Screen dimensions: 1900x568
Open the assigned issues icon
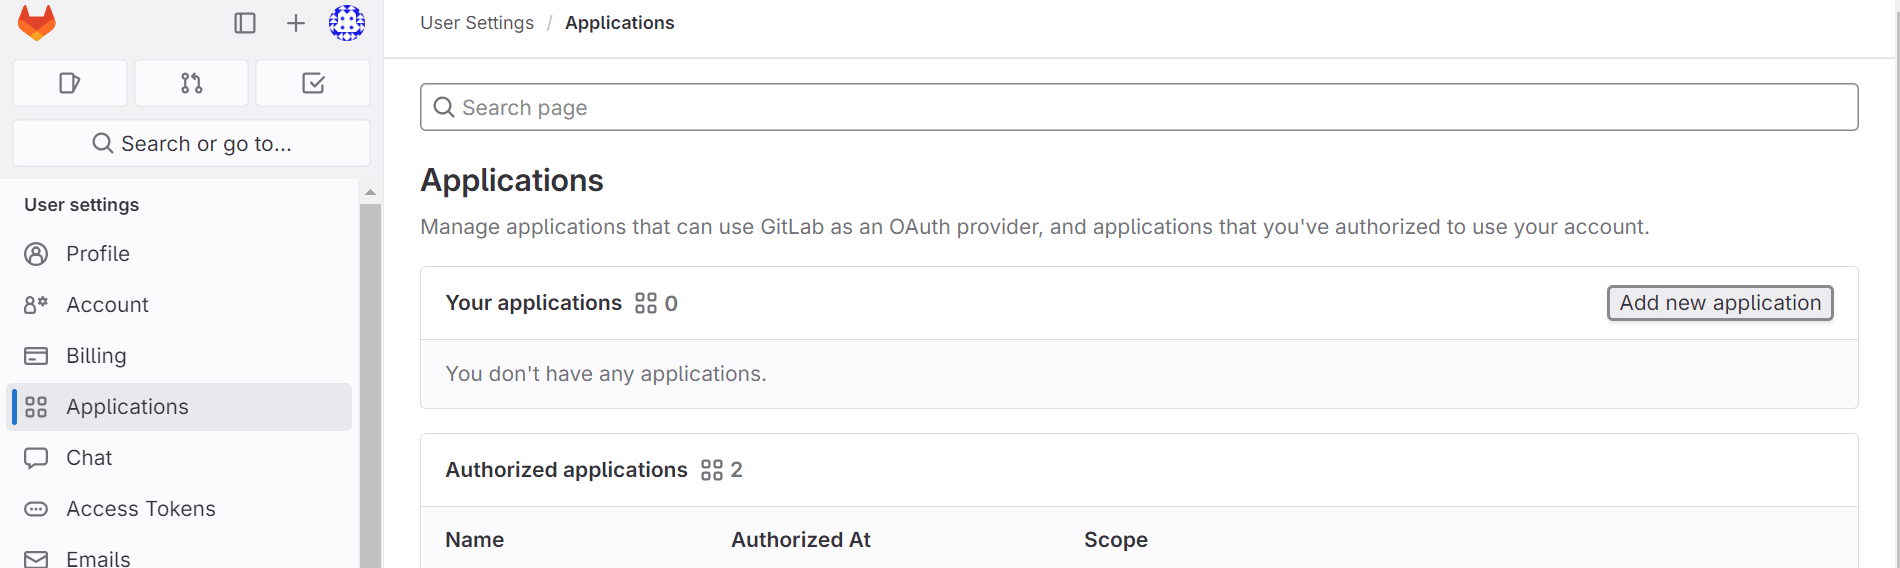click(70, 83)
